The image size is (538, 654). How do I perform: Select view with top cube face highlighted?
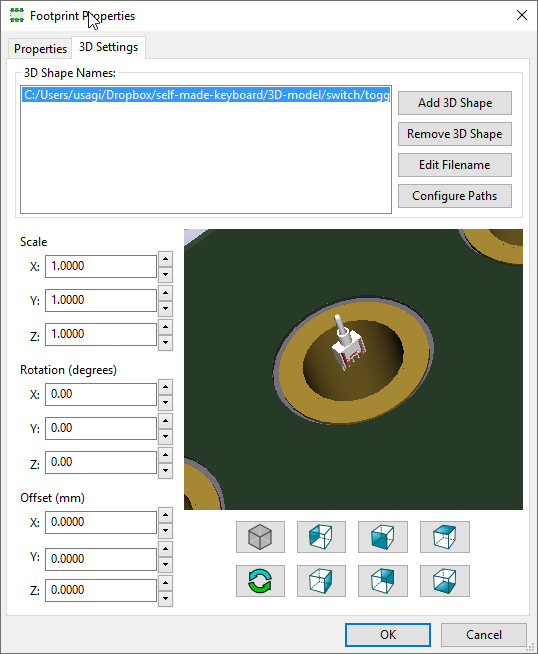click(x=445, y=537)
